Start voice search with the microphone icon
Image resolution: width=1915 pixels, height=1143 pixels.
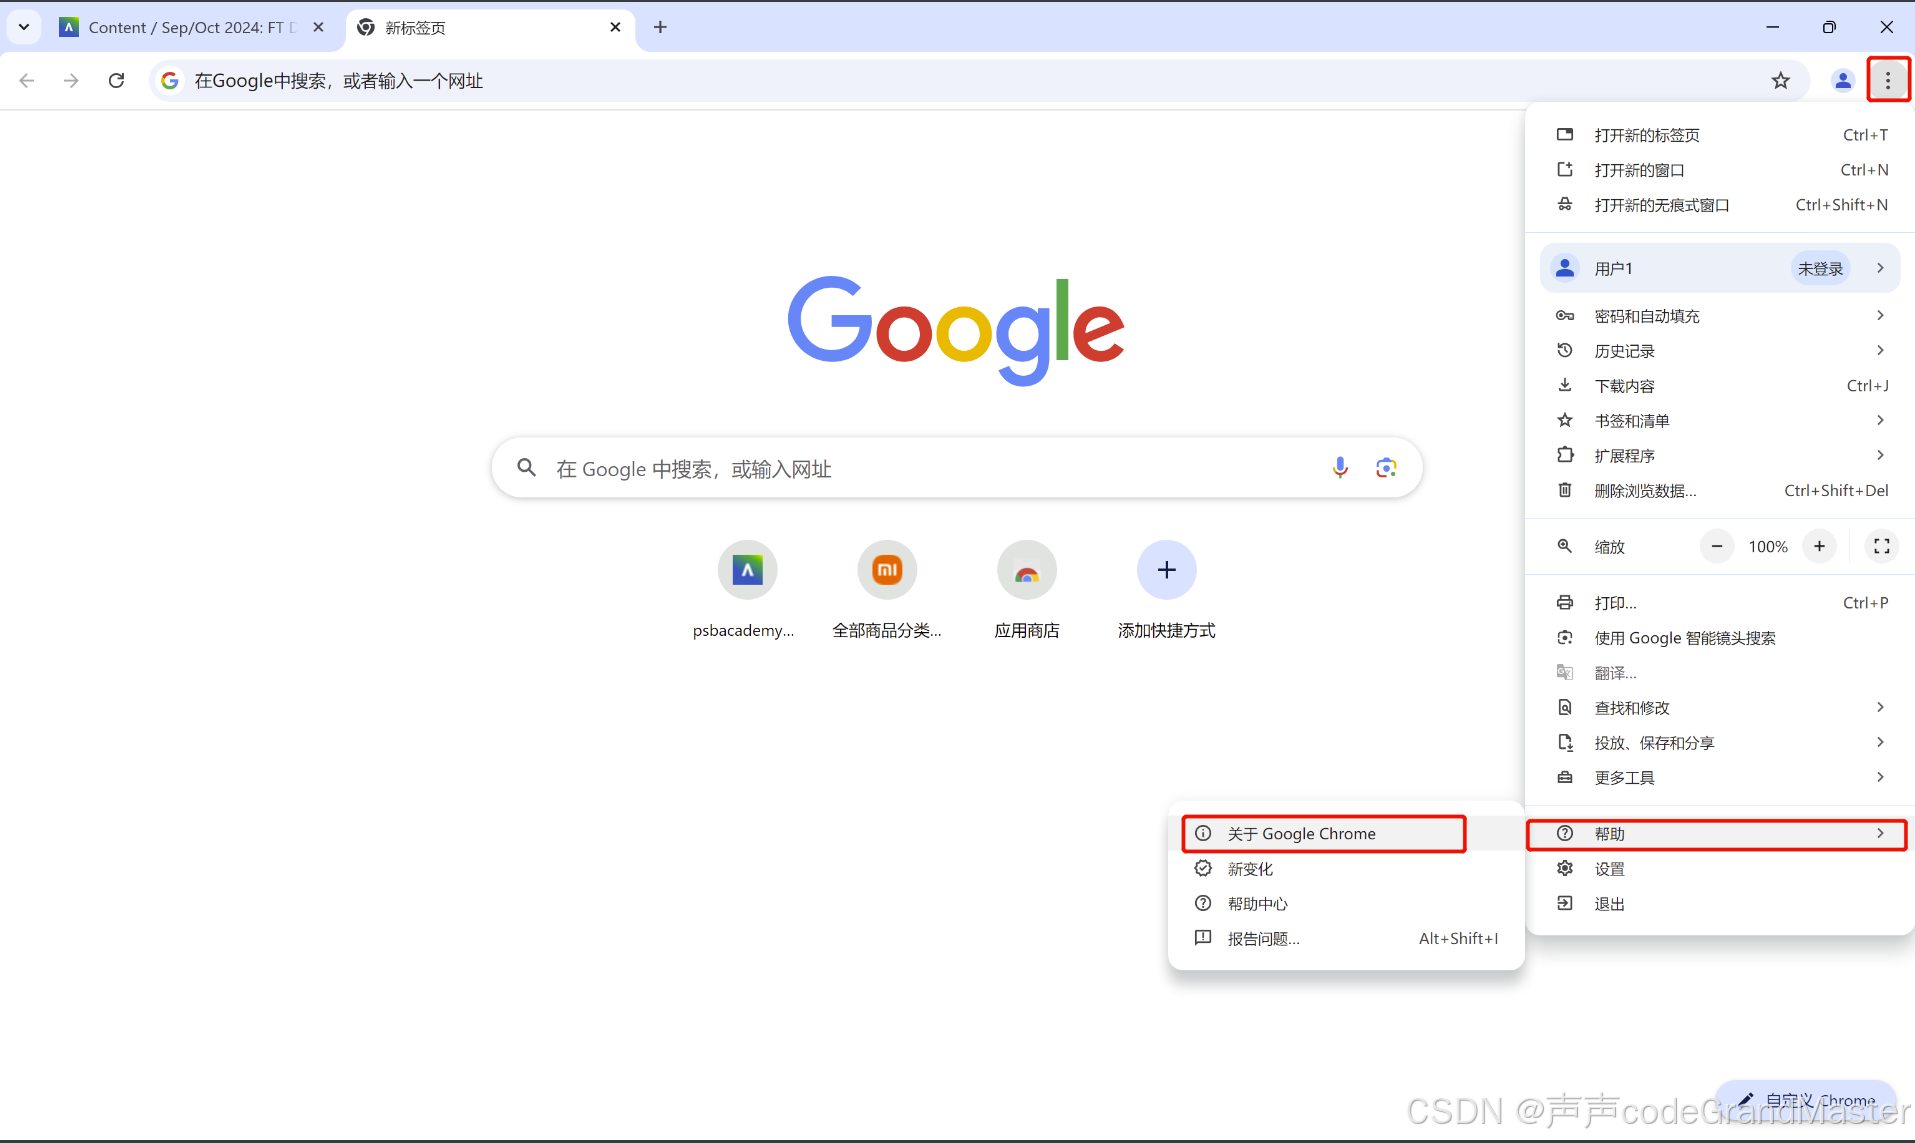tap(1340, 467)
